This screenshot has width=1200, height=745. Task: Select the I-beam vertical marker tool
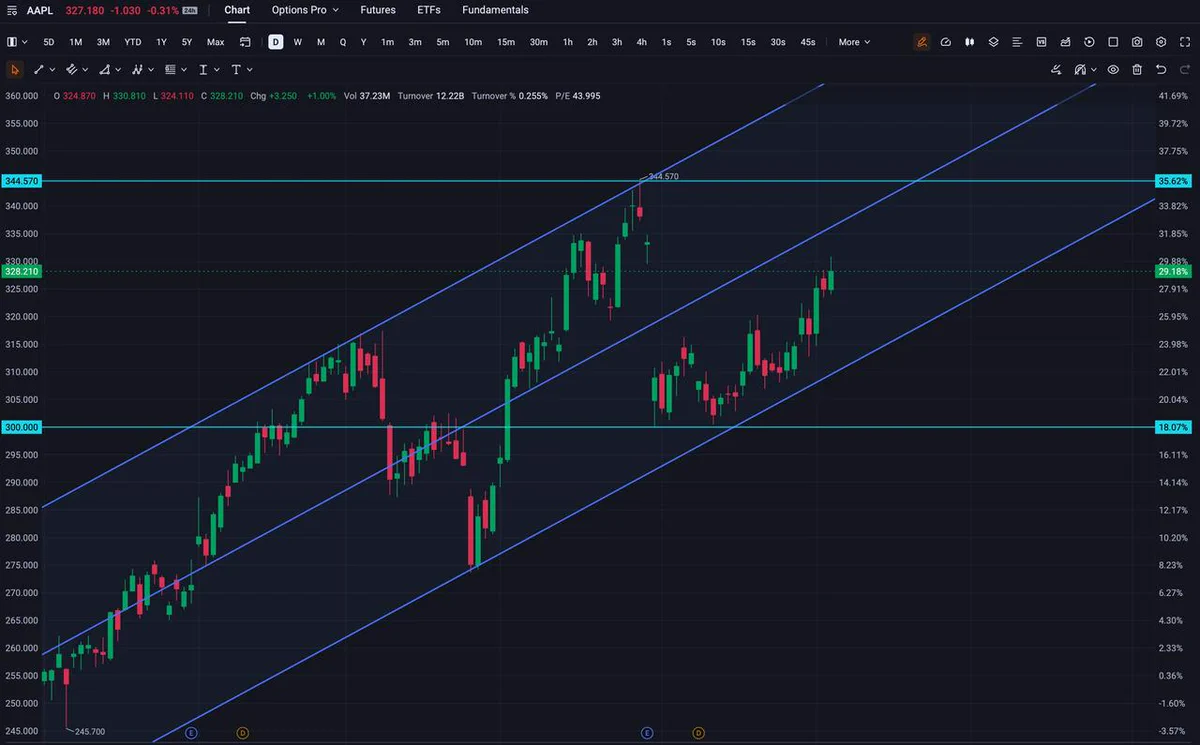click(x=203, y=70)
